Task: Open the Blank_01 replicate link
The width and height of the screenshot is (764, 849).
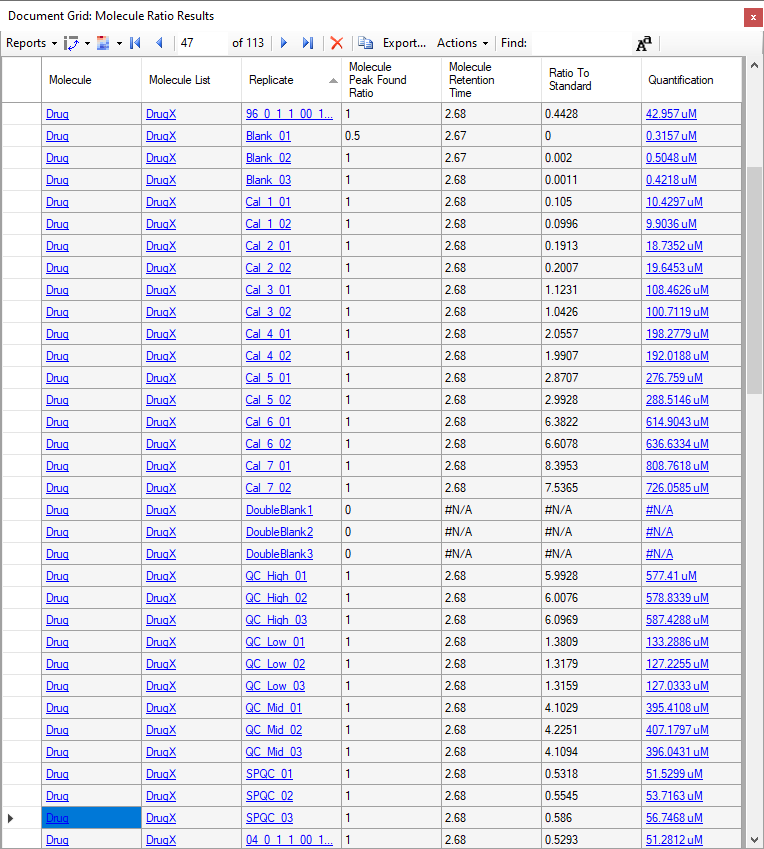Action: click(x=269, y=136)
